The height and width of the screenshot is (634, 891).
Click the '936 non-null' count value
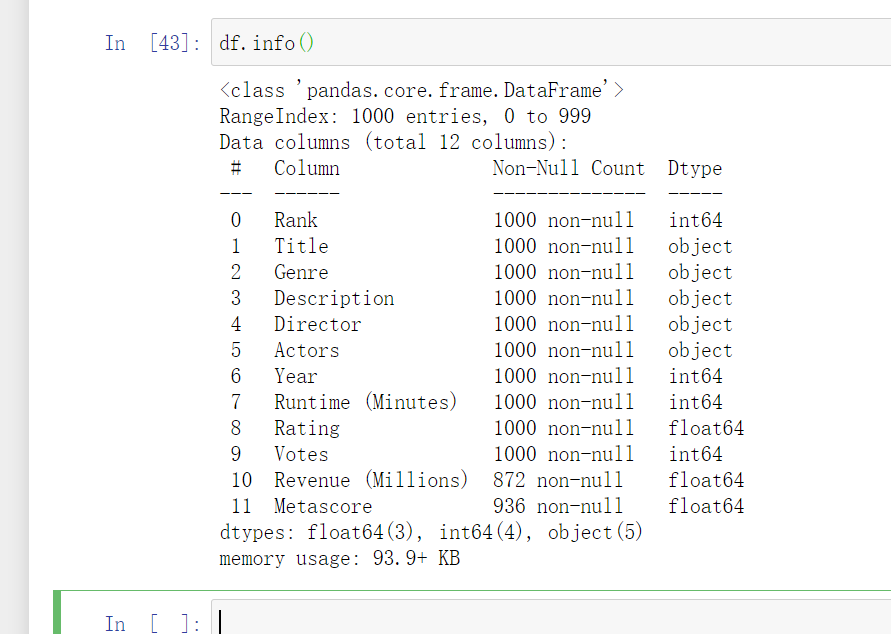point(557,507)
